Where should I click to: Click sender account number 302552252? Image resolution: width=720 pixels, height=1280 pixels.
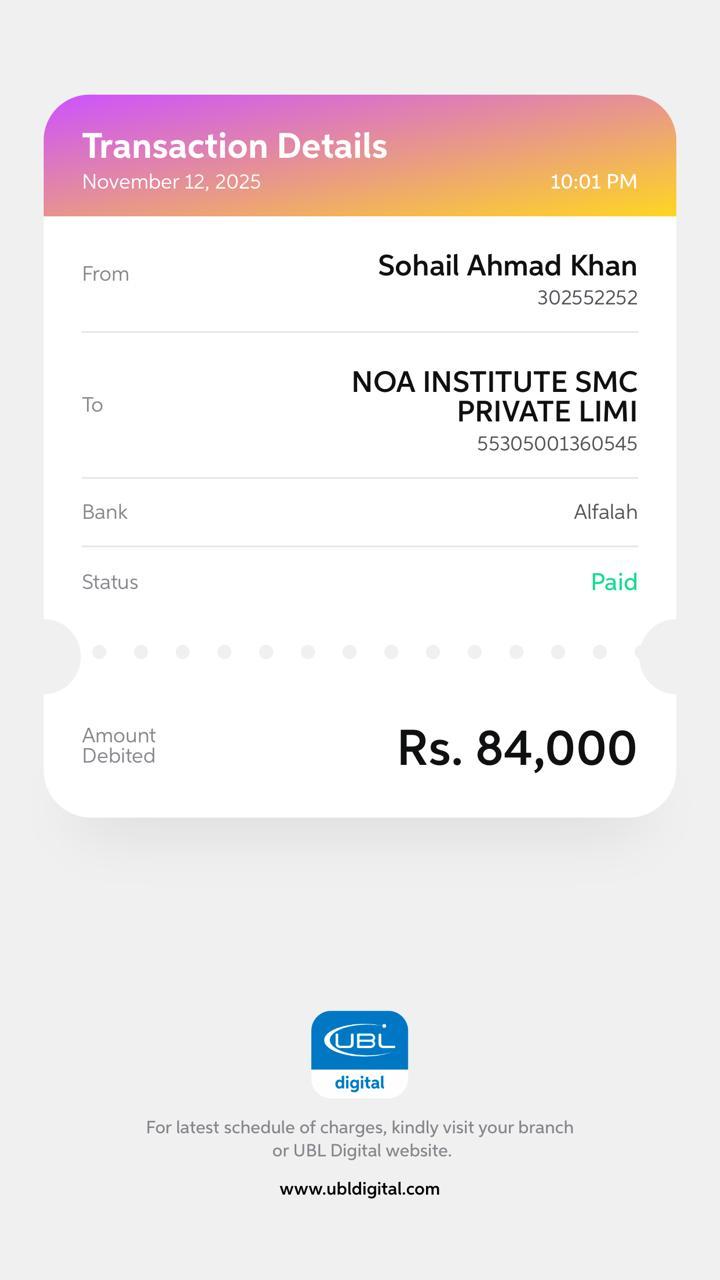pyautogui.click(x=587, y=298)
